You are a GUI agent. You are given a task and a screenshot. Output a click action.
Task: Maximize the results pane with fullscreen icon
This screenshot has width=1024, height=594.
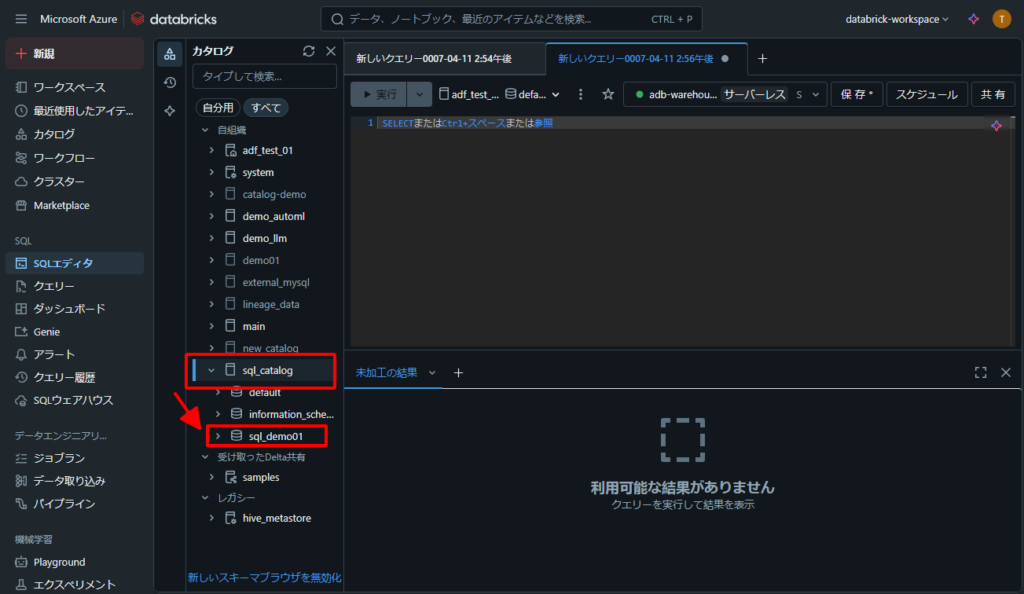(980, 372)
